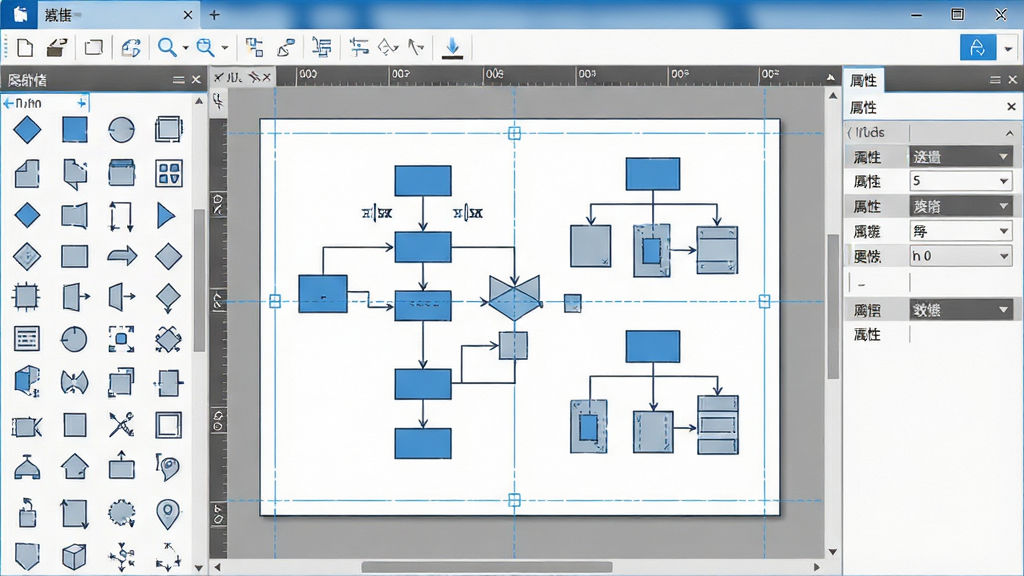Close the 属性 sub-panel with its X
Viewport: 1024px width, 576px height.
click(x=1011, y=106)
